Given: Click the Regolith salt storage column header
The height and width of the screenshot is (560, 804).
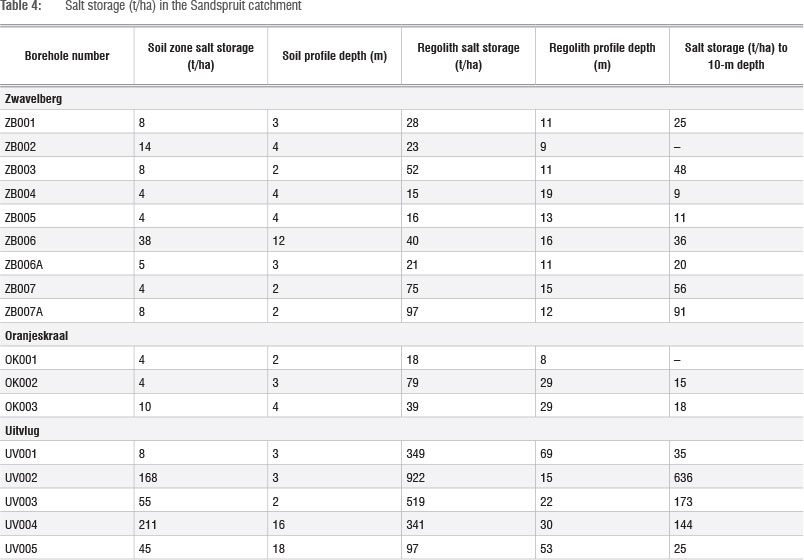Looking at the screenshot, I should click(466, 56).
